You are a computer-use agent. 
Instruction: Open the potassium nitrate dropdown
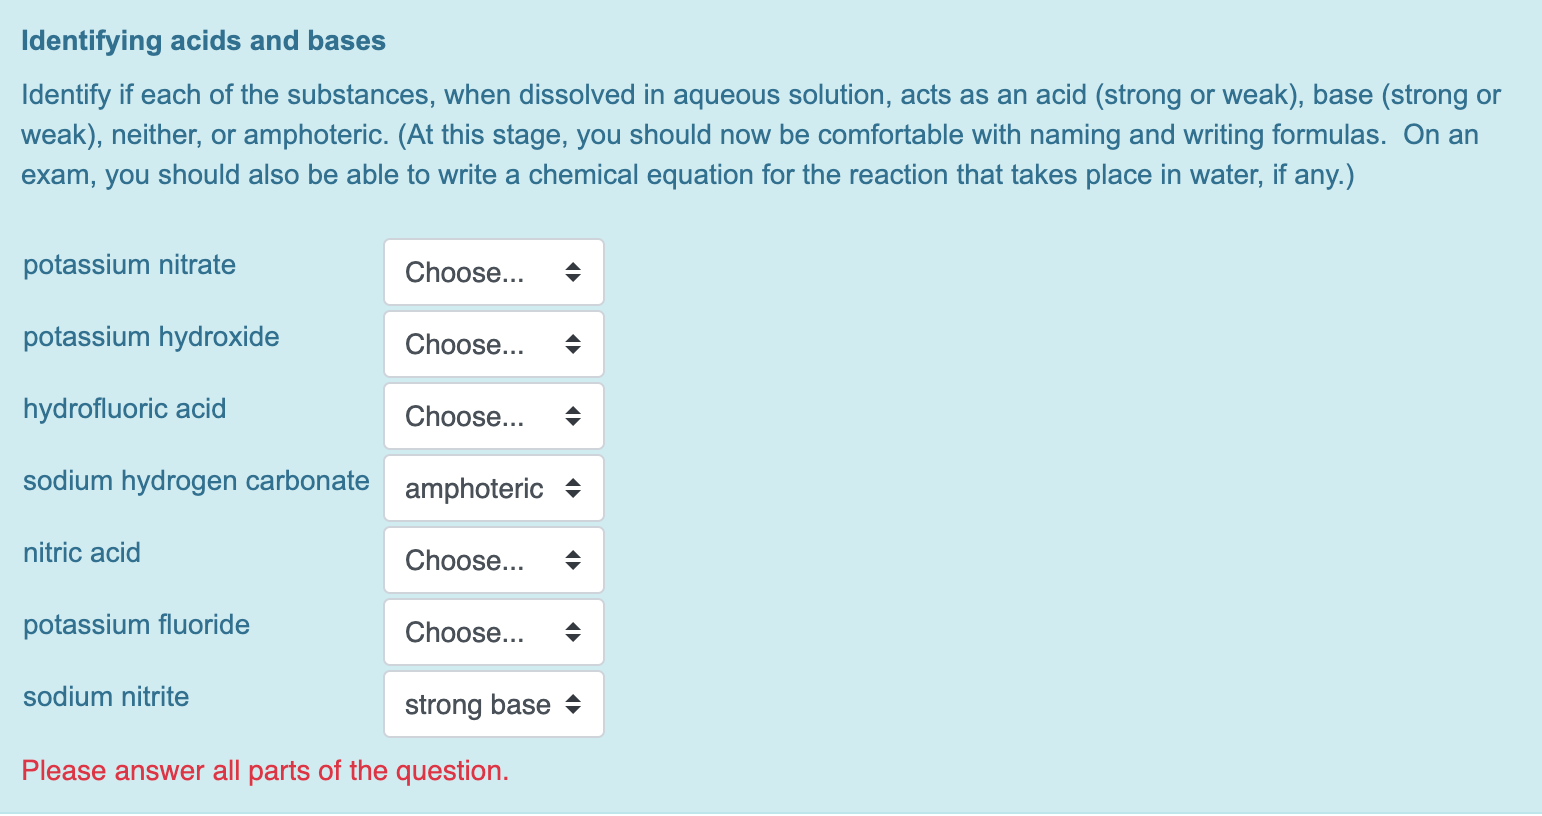493,272
